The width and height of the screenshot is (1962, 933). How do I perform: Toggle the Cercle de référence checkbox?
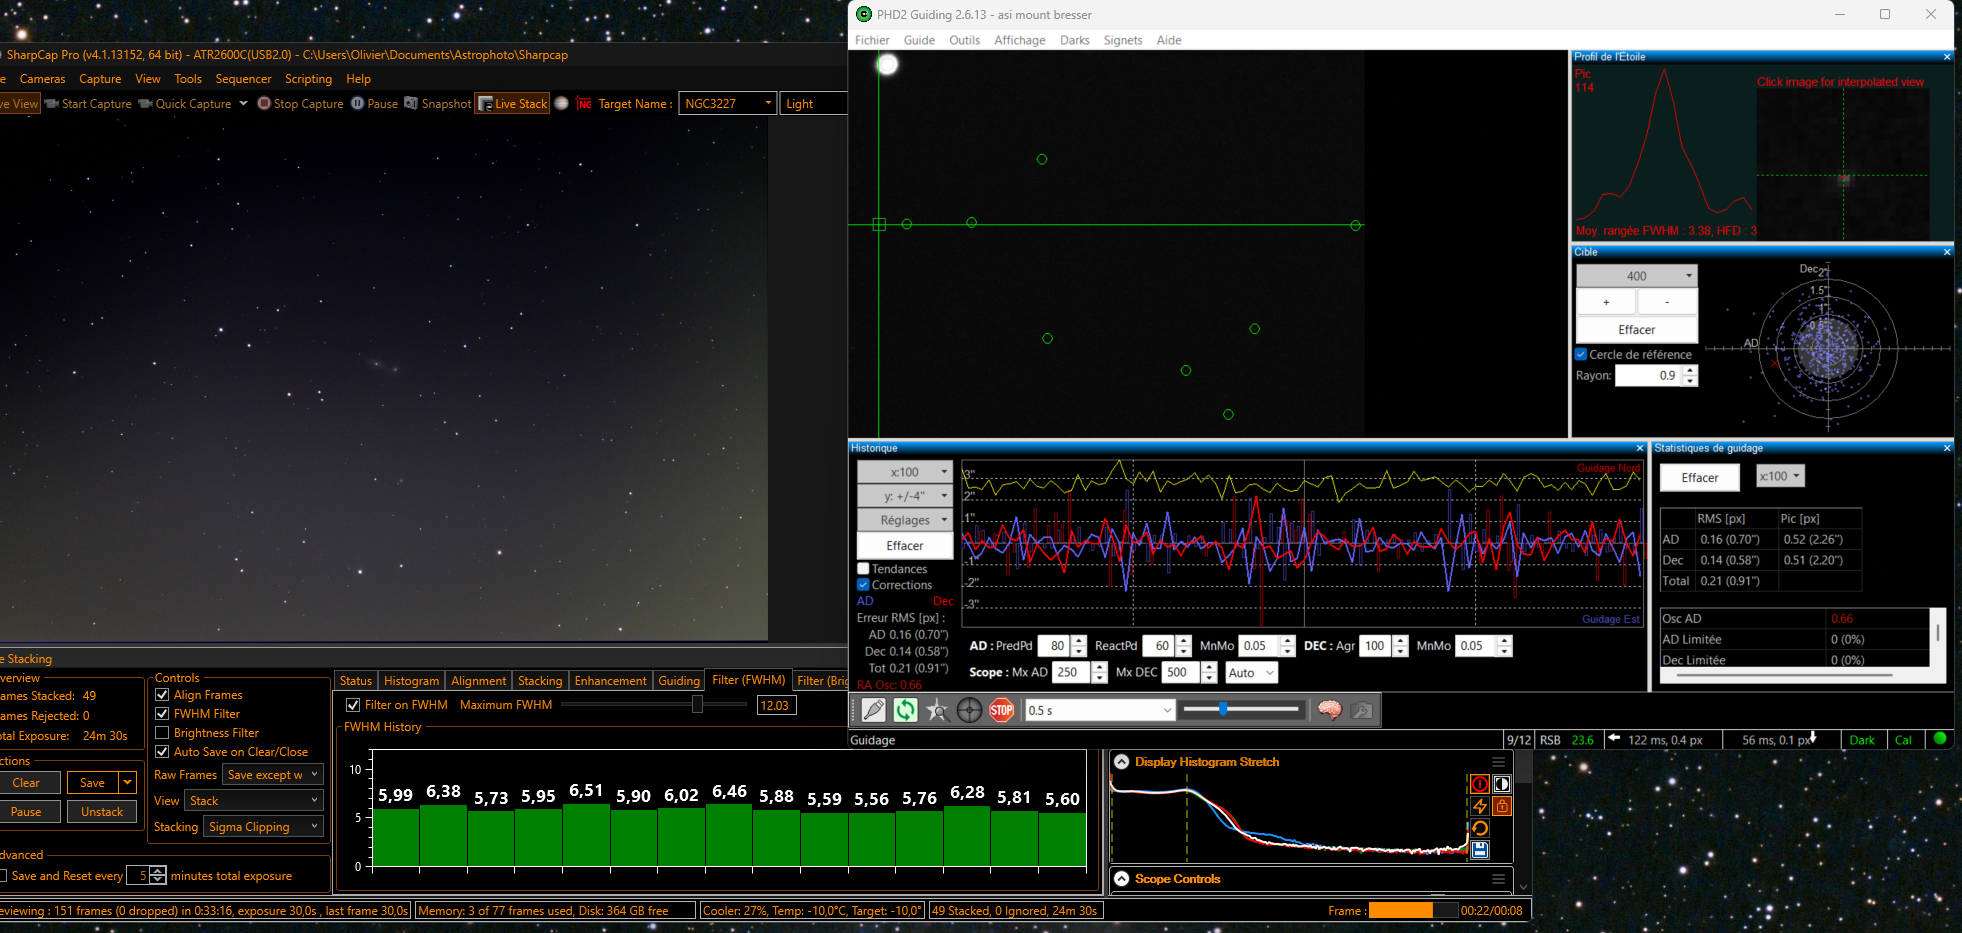[1581, 354]
